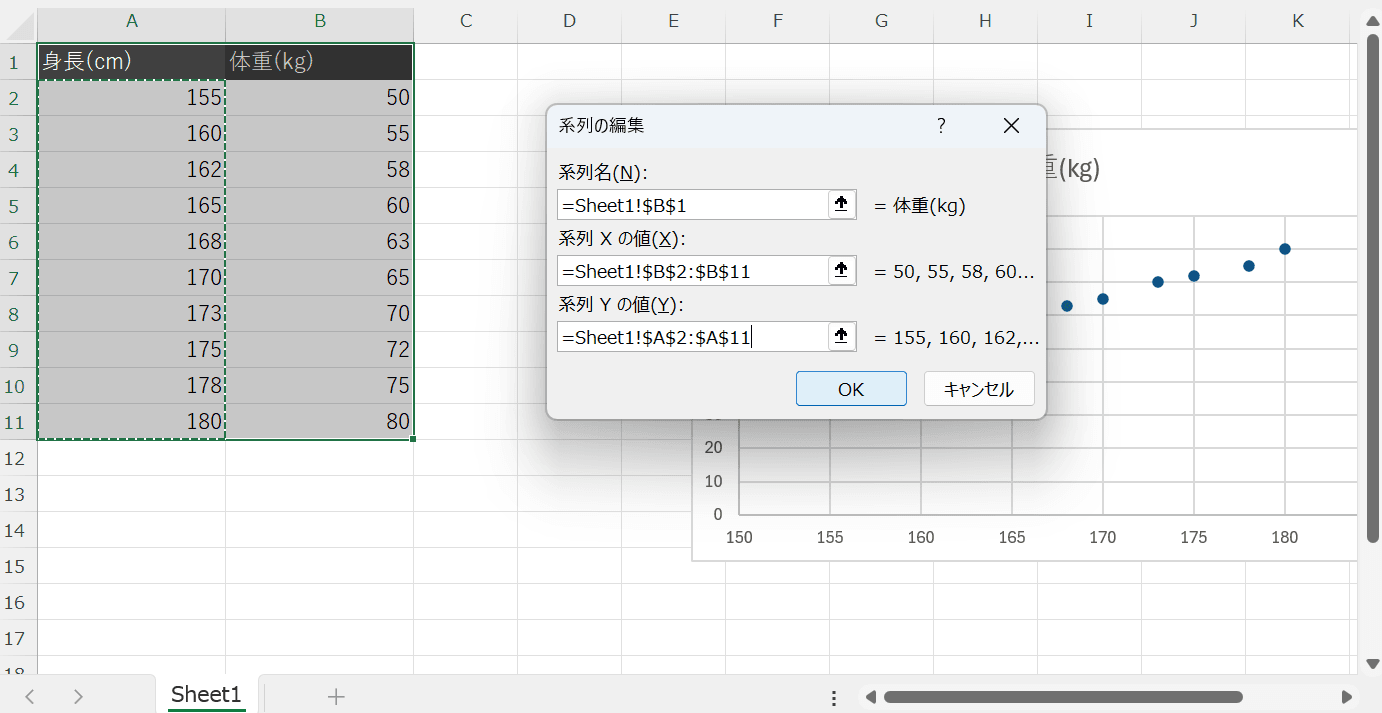Click collapse-dialog icon beside 系列名 field
1382x713 pixels.
[841, 205]
